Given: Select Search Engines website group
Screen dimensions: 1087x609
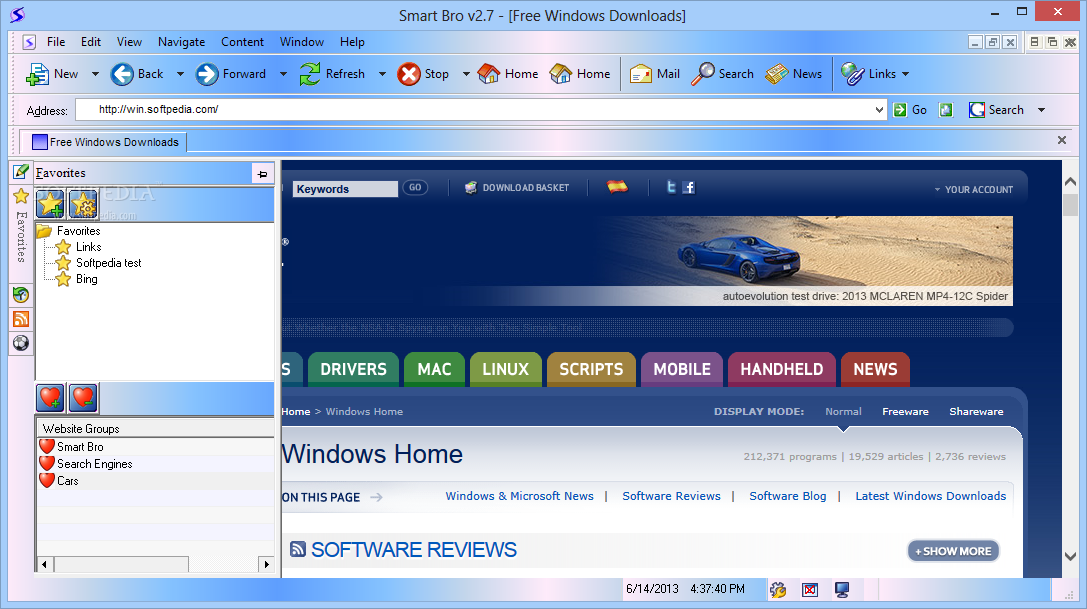Looking at the screenshot, I should tap(94, 464).
